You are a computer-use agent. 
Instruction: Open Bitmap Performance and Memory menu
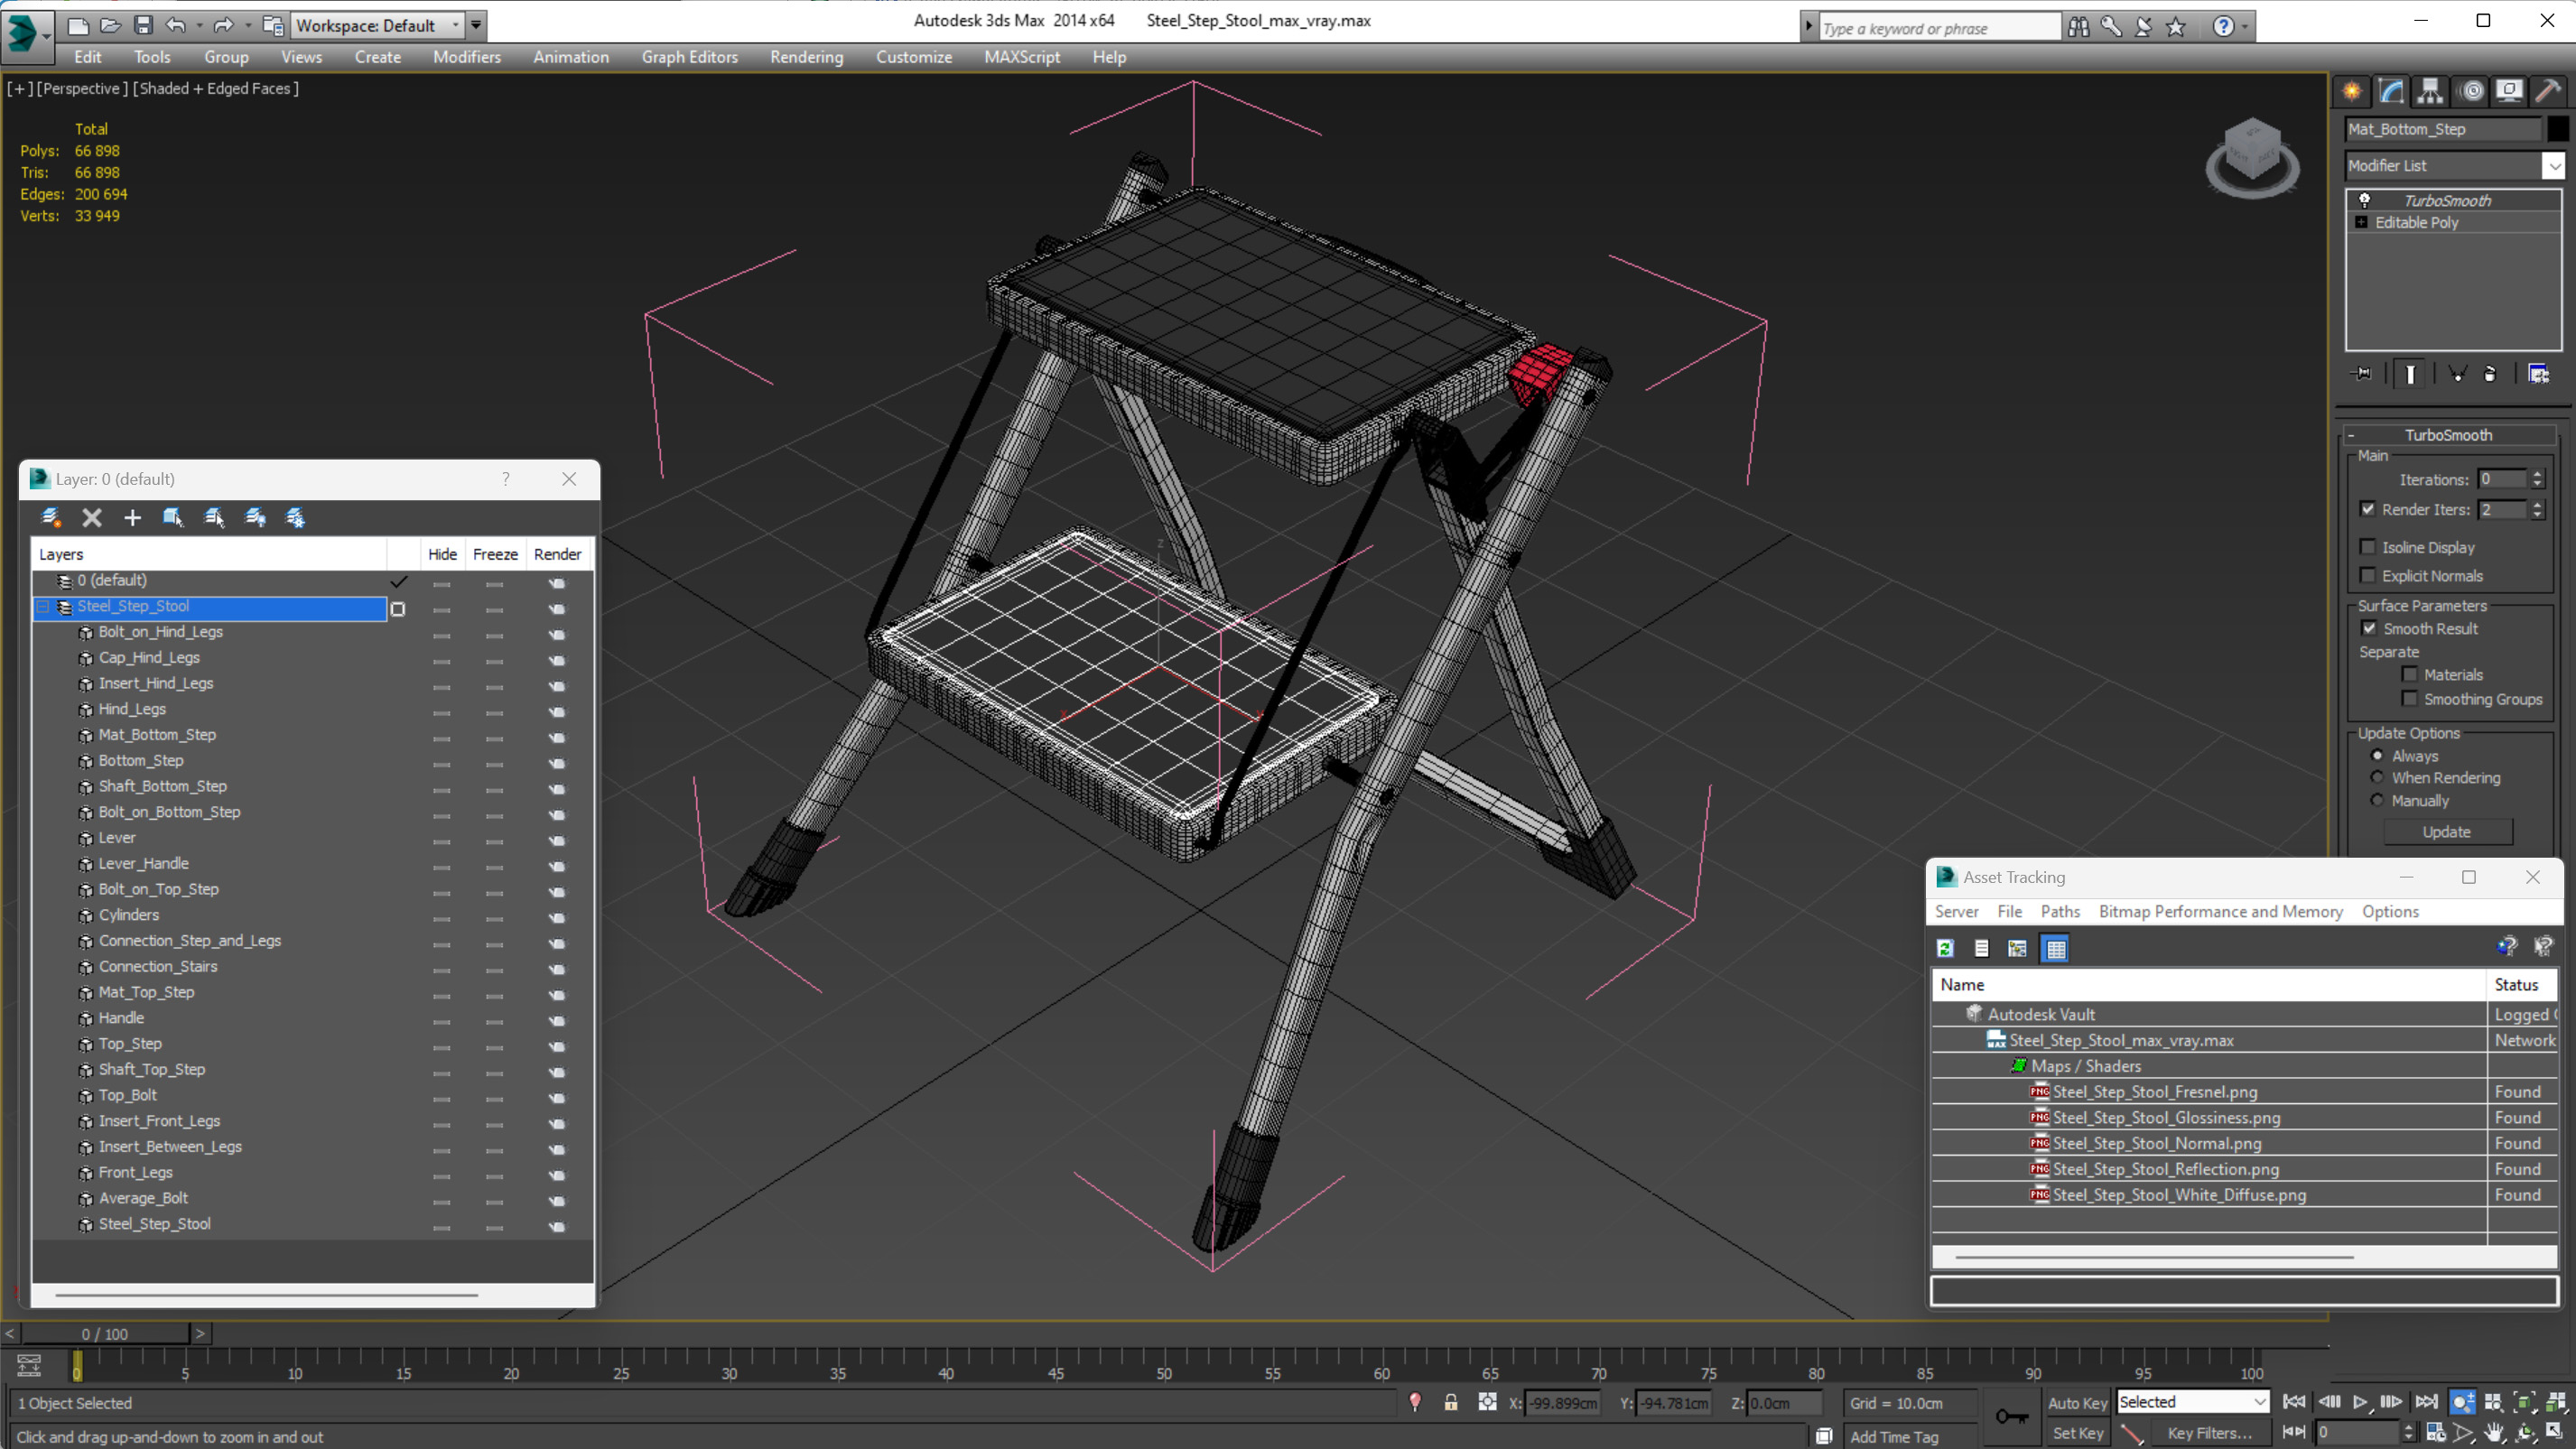(x=2220, y=911)
